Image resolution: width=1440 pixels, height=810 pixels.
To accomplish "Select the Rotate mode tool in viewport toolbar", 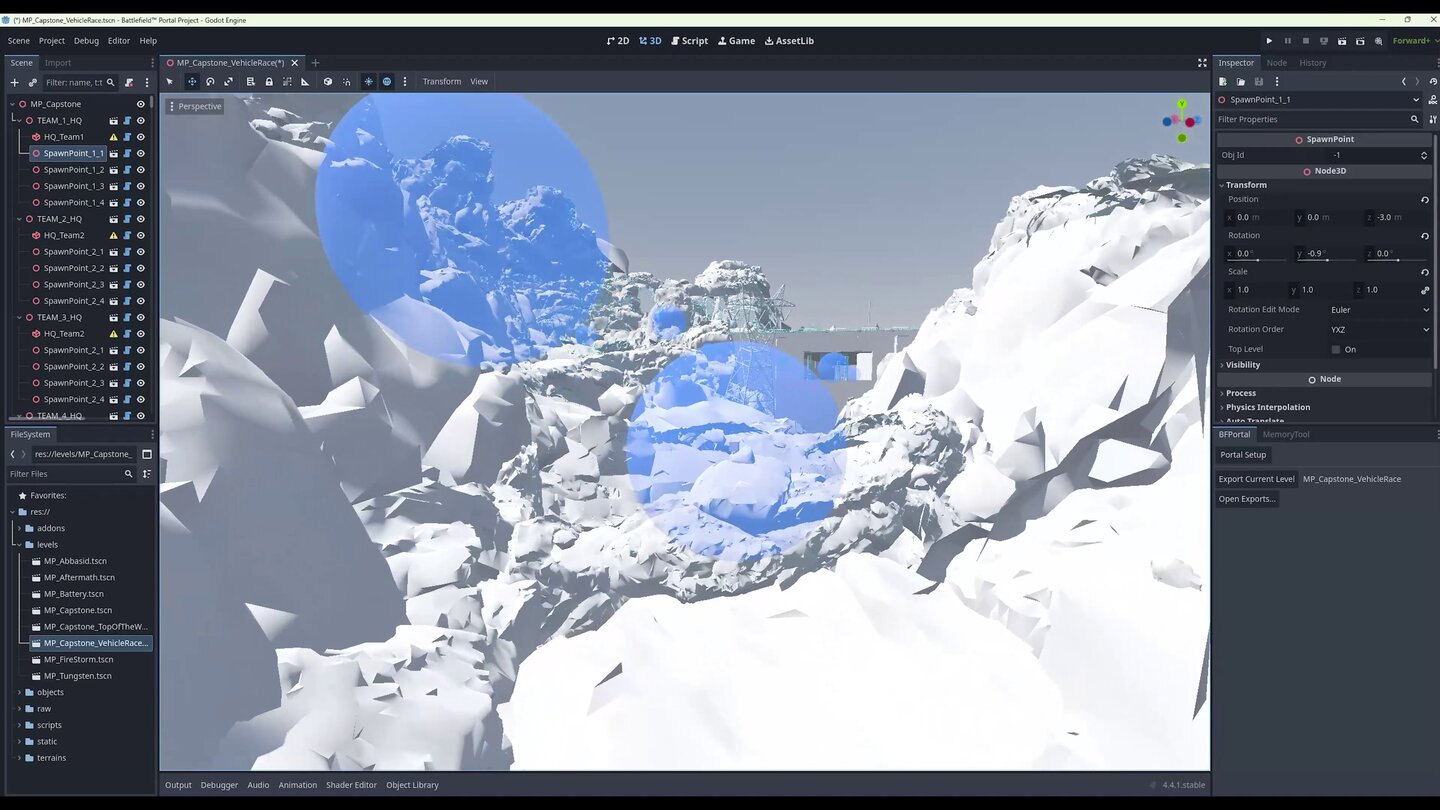I will point(210,82).
